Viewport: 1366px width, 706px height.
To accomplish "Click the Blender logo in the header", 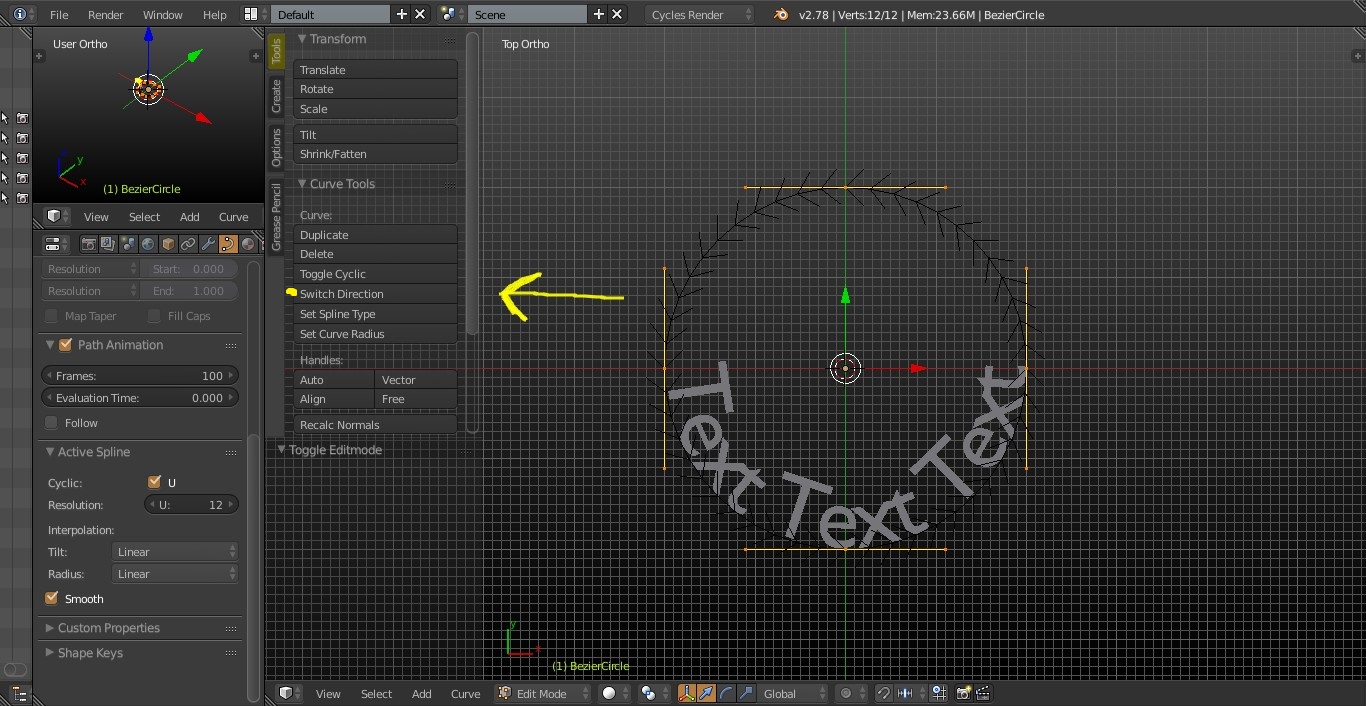I will pyautogui.click(x=780, y=14).
